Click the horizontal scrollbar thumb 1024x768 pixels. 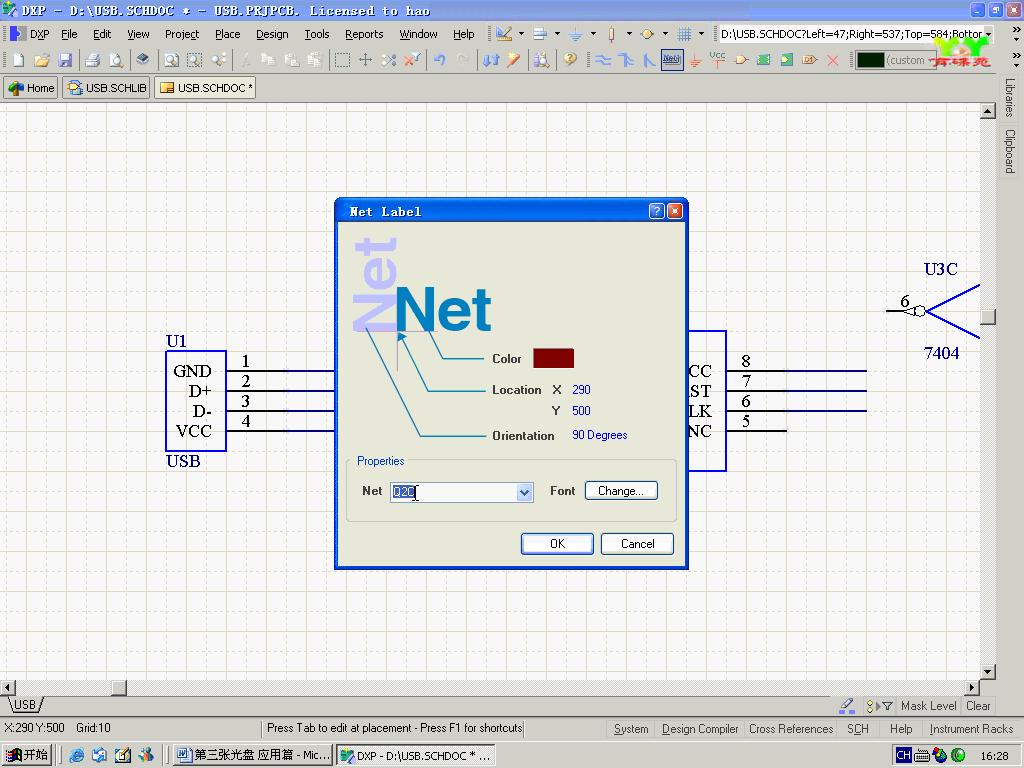coord(119,688)
